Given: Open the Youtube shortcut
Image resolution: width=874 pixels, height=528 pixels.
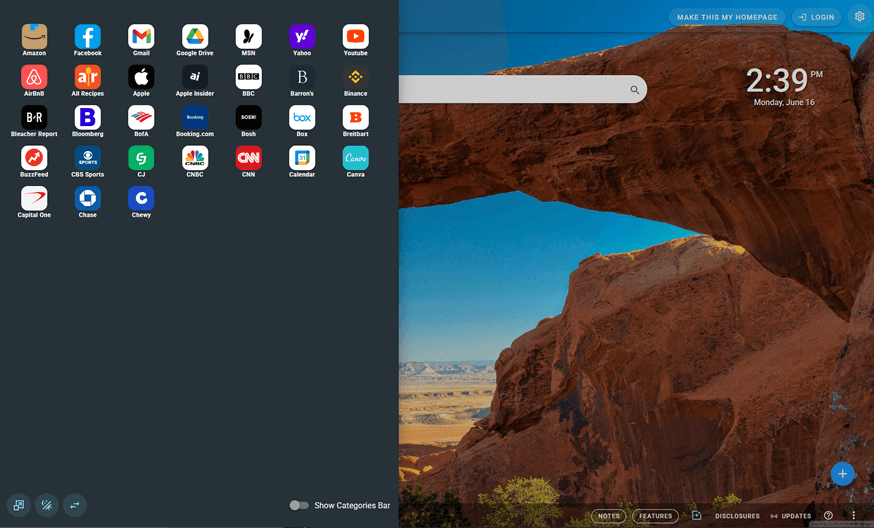Looking at the screenshot, I should coord(355,37).
